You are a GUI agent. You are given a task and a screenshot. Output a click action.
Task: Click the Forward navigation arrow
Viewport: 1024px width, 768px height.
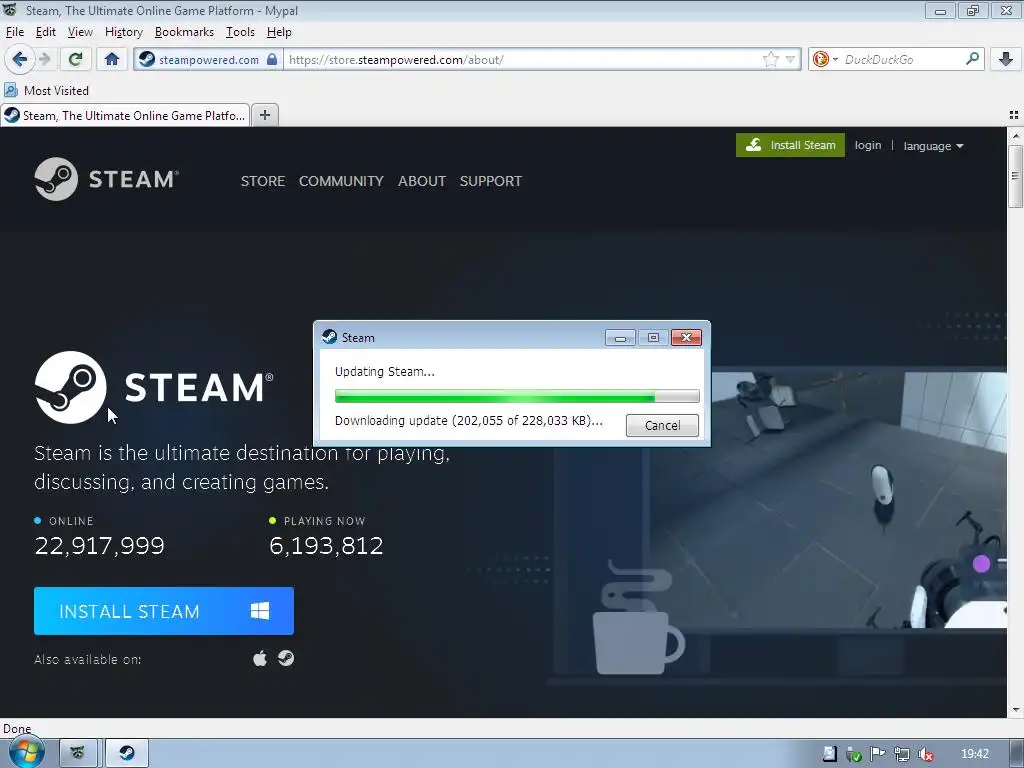(44, 59)
